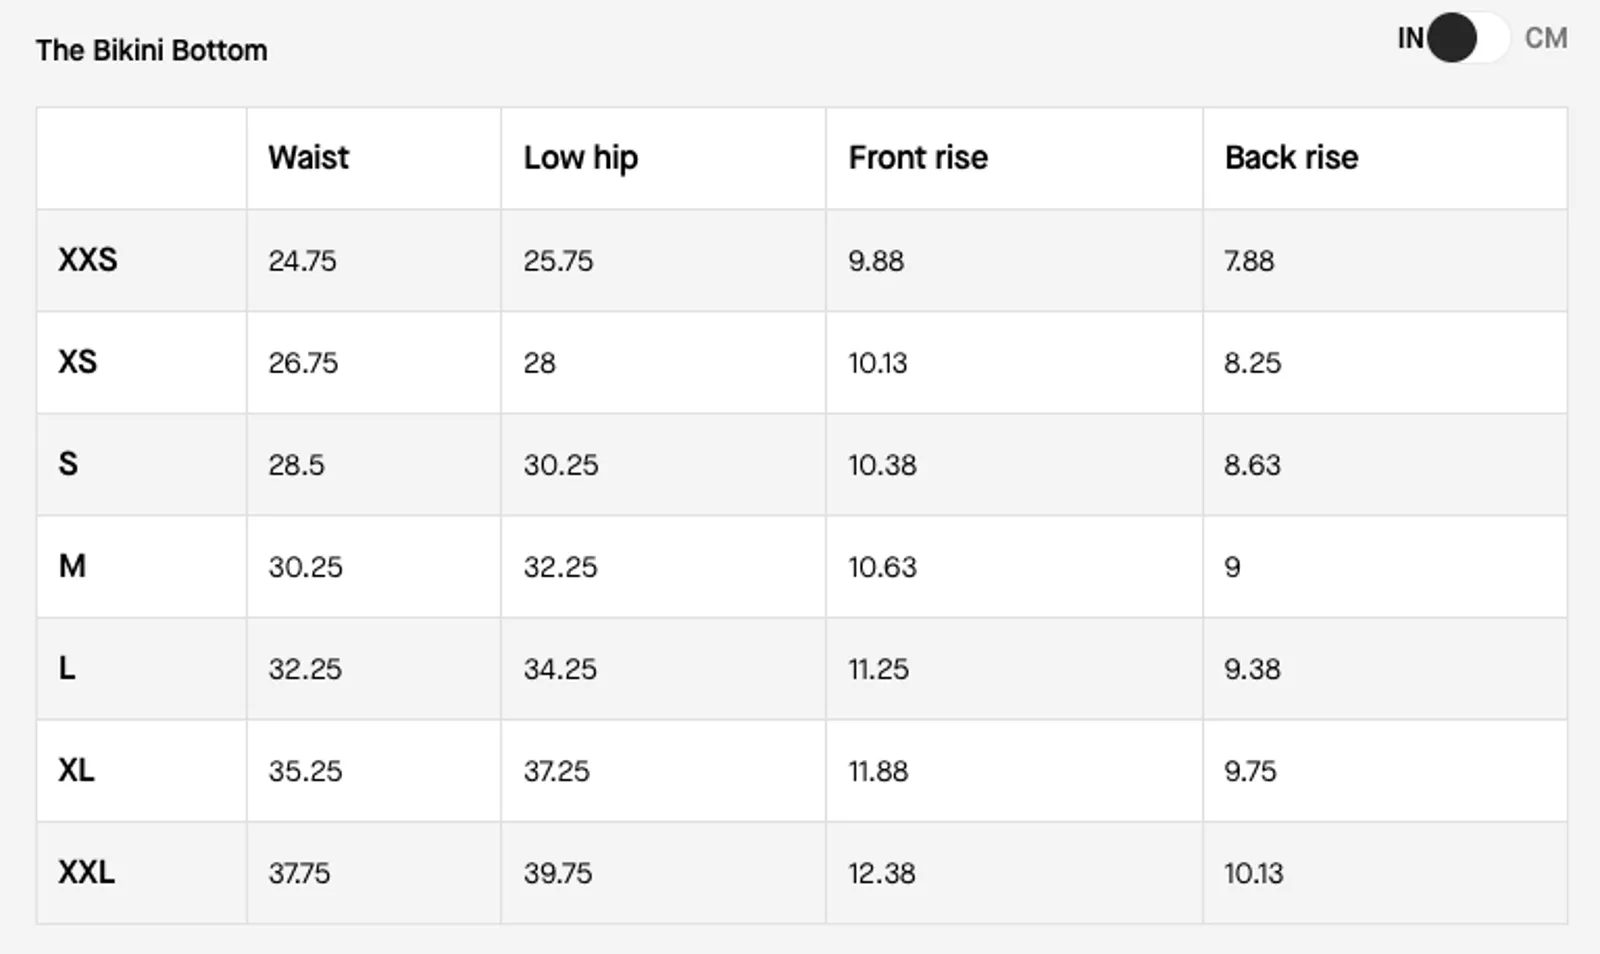The width and height of the screenshot is (1600, 954).
Task: Select the S size row label
Action: (x=68, y=464)
